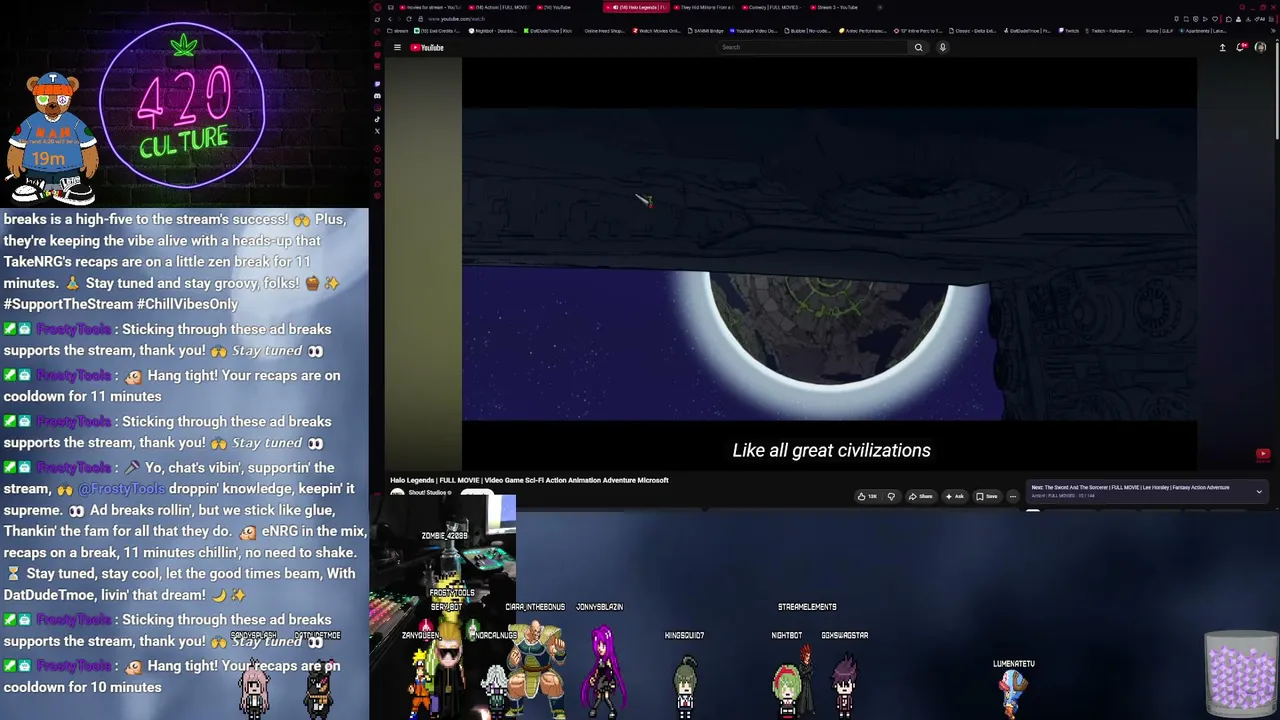
Task: Open the Nightbot Dashboard bookmark
Action: tap(494, 31)
